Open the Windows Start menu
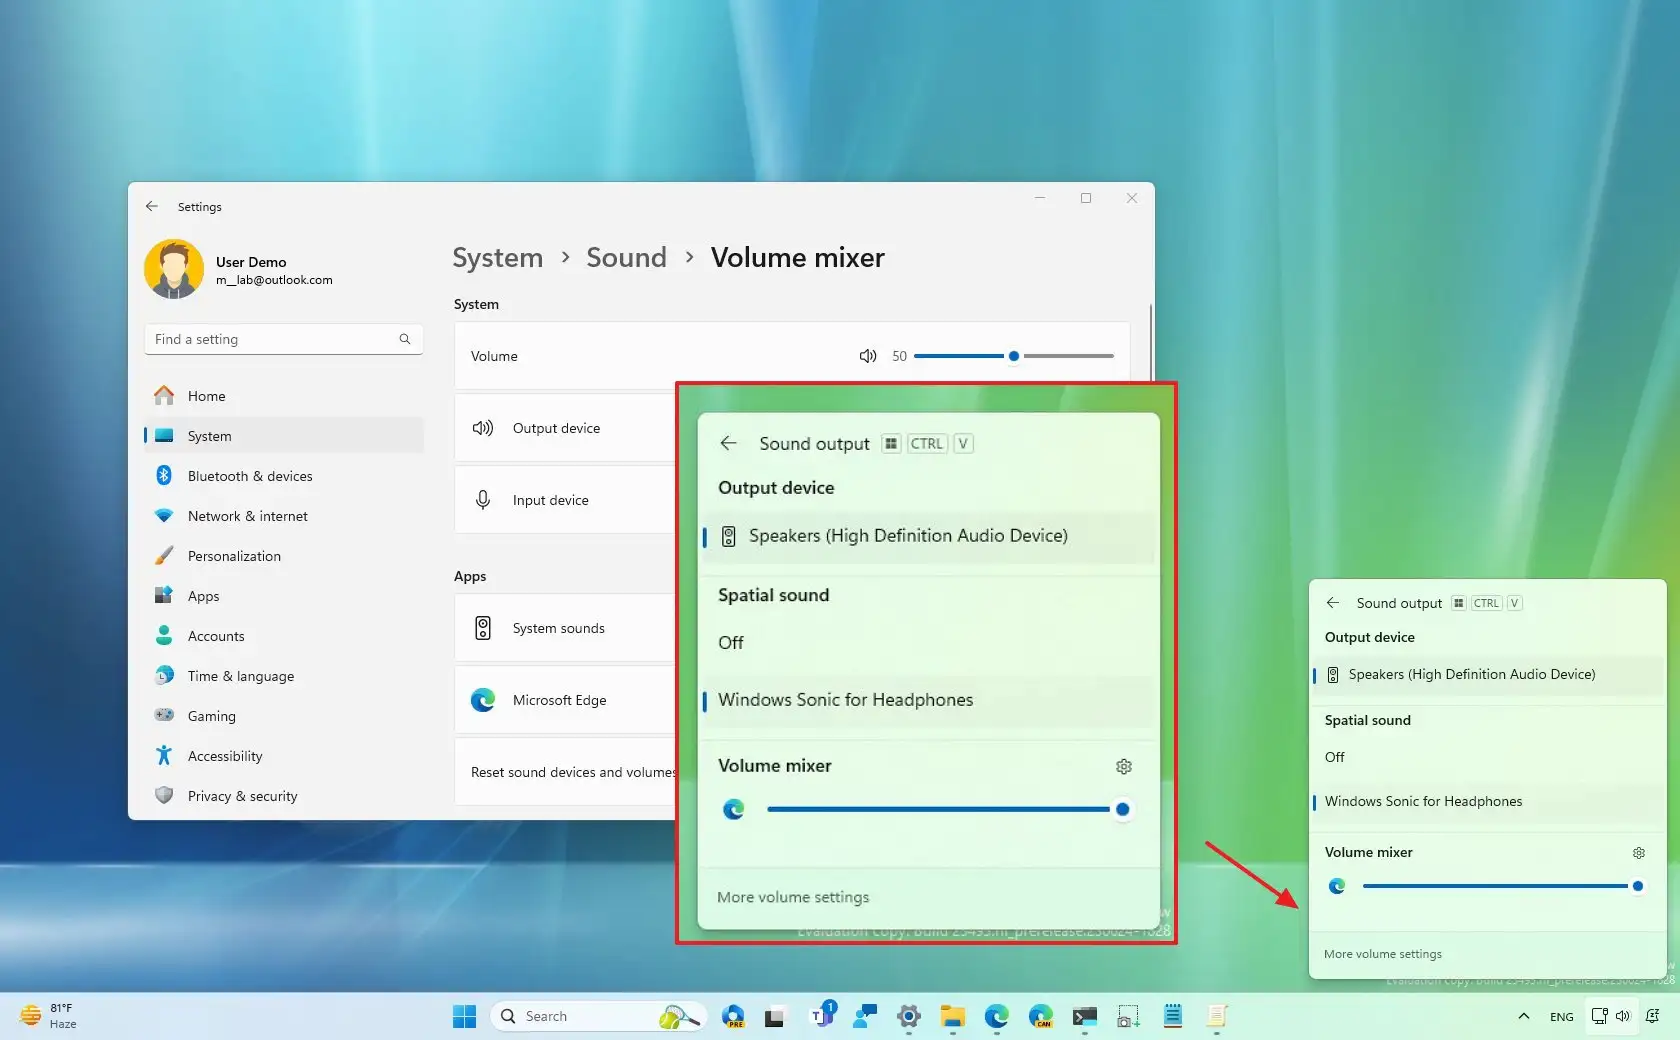 [x=465, y=1017]
